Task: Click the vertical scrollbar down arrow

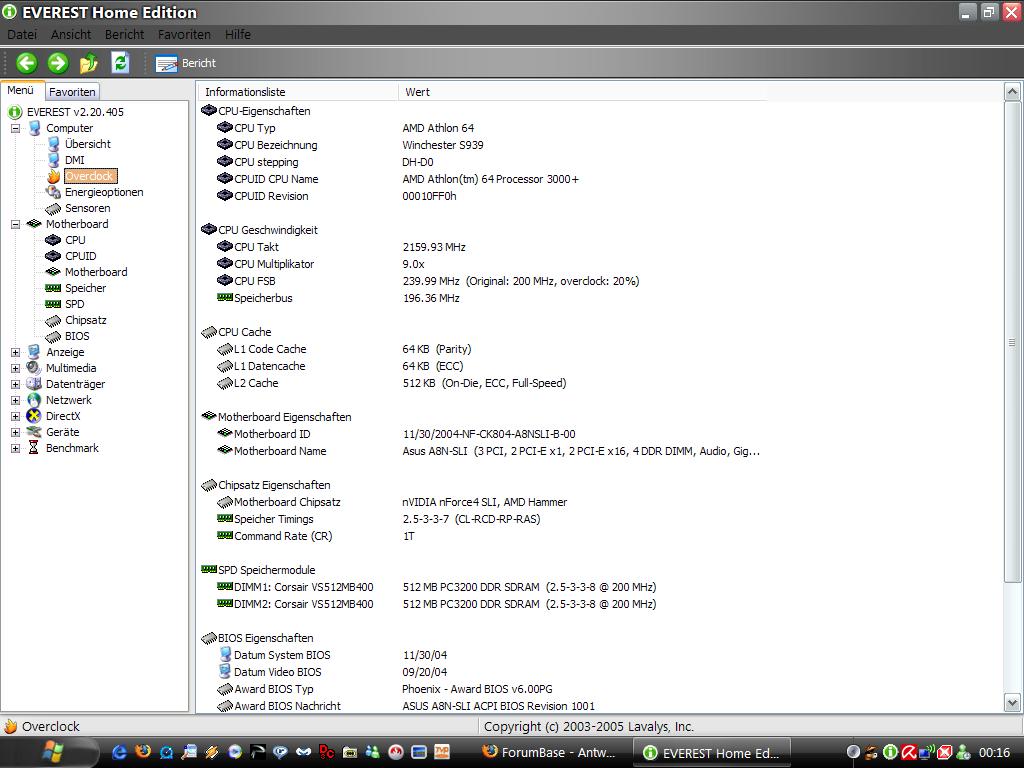Action: click(1012, 703)
